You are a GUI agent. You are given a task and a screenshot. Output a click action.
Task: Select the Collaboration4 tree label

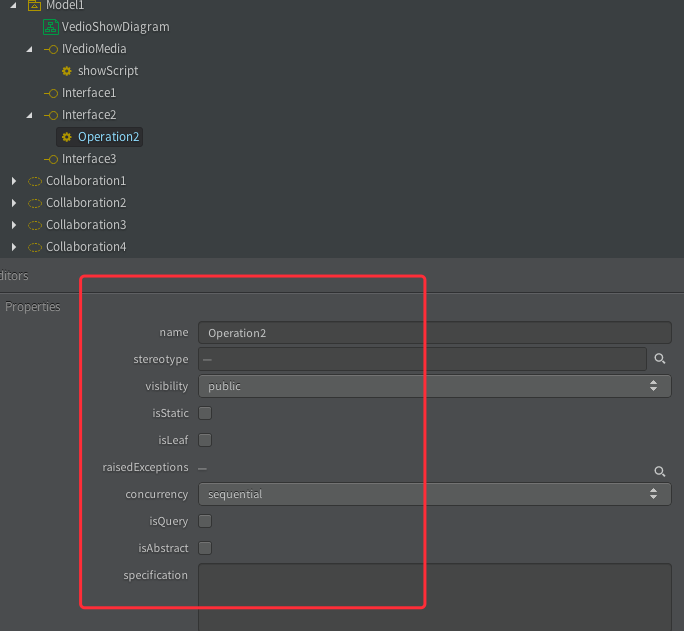coord(86,247)
